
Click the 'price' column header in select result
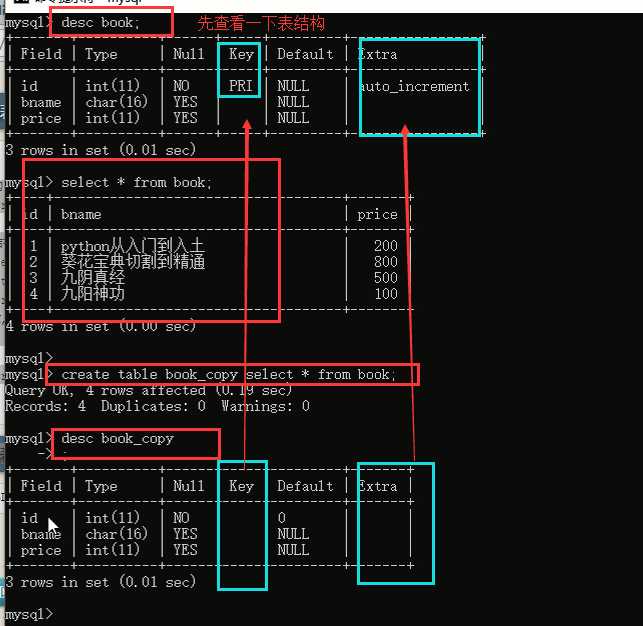pyautogui.click(x=377, y=214)
